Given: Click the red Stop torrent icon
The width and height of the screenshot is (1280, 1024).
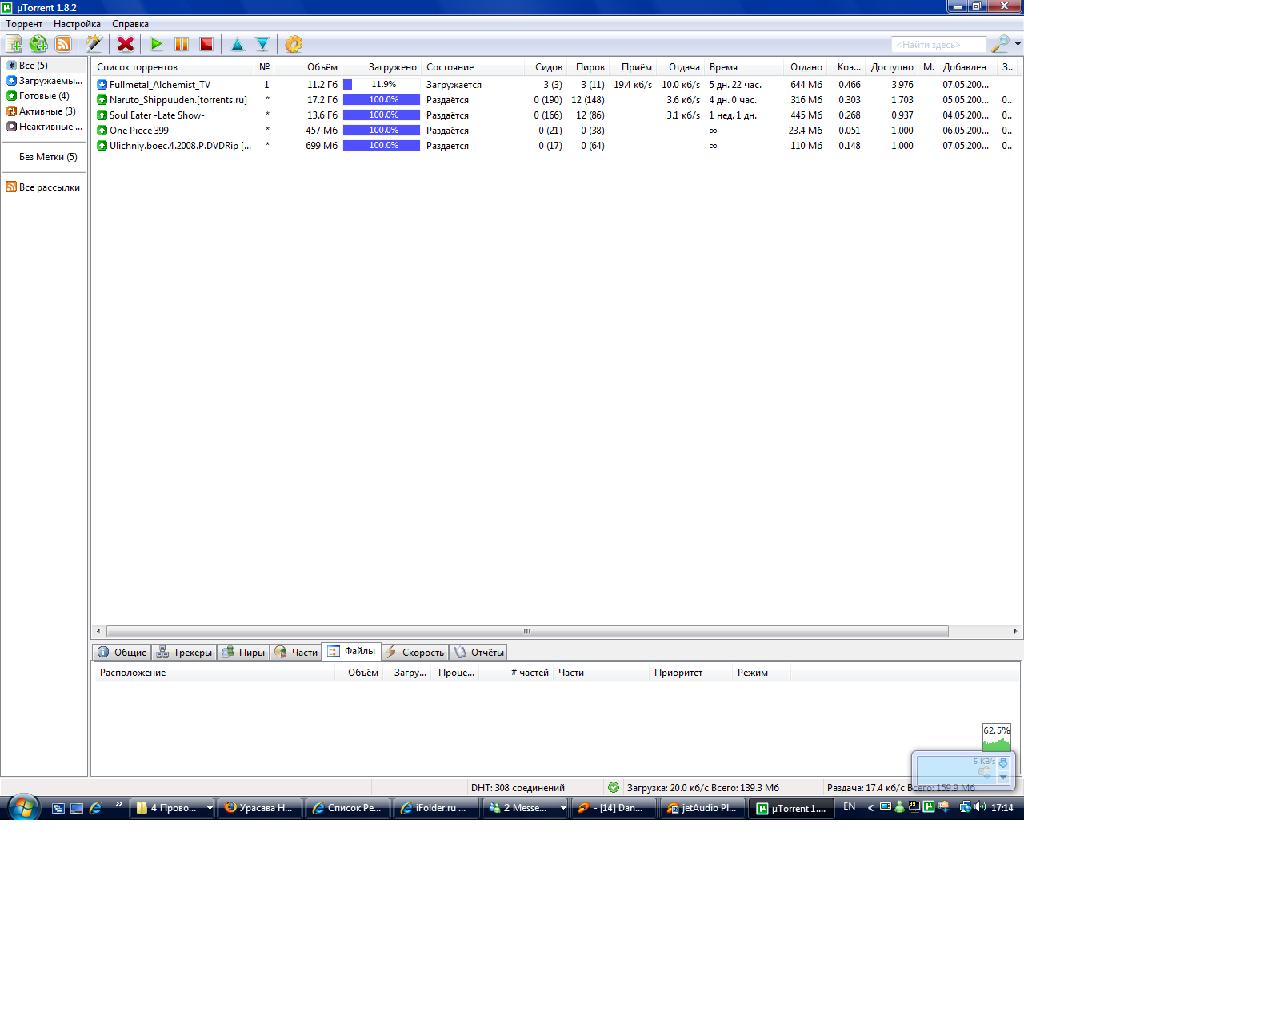Looking at the screenshot, I should pos(207,44).
